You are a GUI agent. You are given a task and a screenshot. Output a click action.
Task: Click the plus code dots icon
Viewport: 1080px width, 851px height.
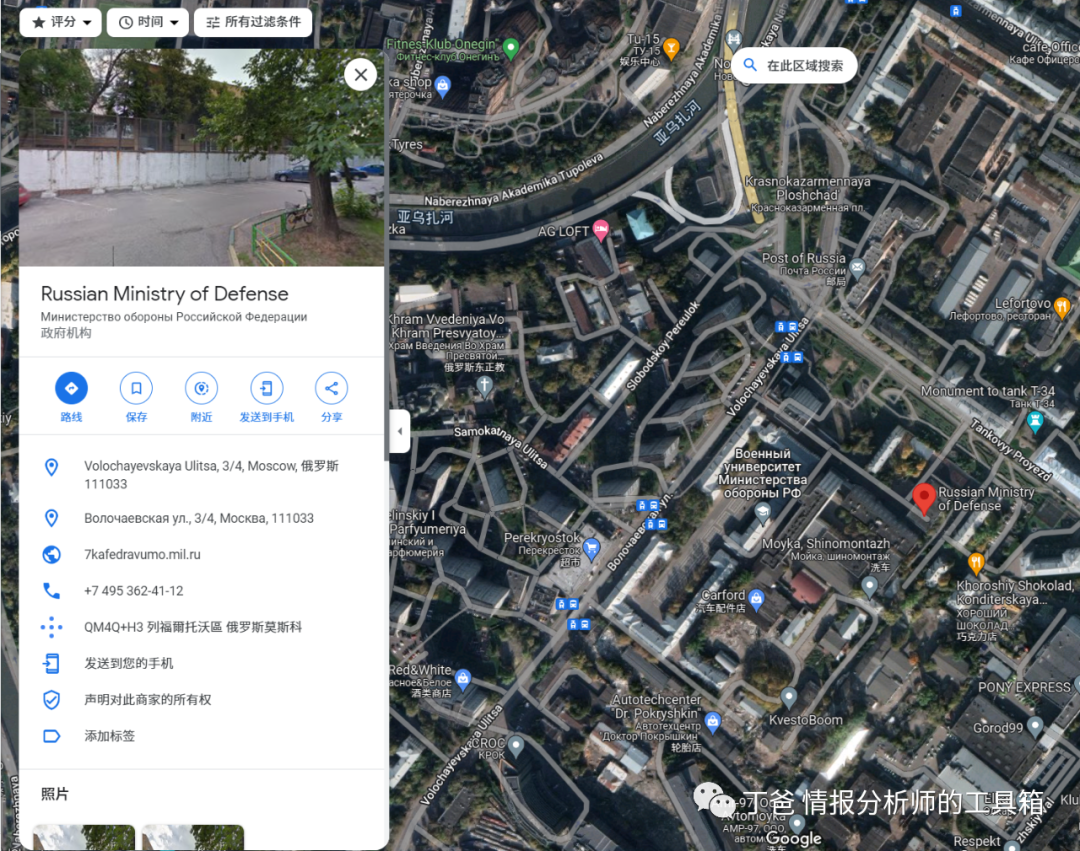[x=52, y=627]
